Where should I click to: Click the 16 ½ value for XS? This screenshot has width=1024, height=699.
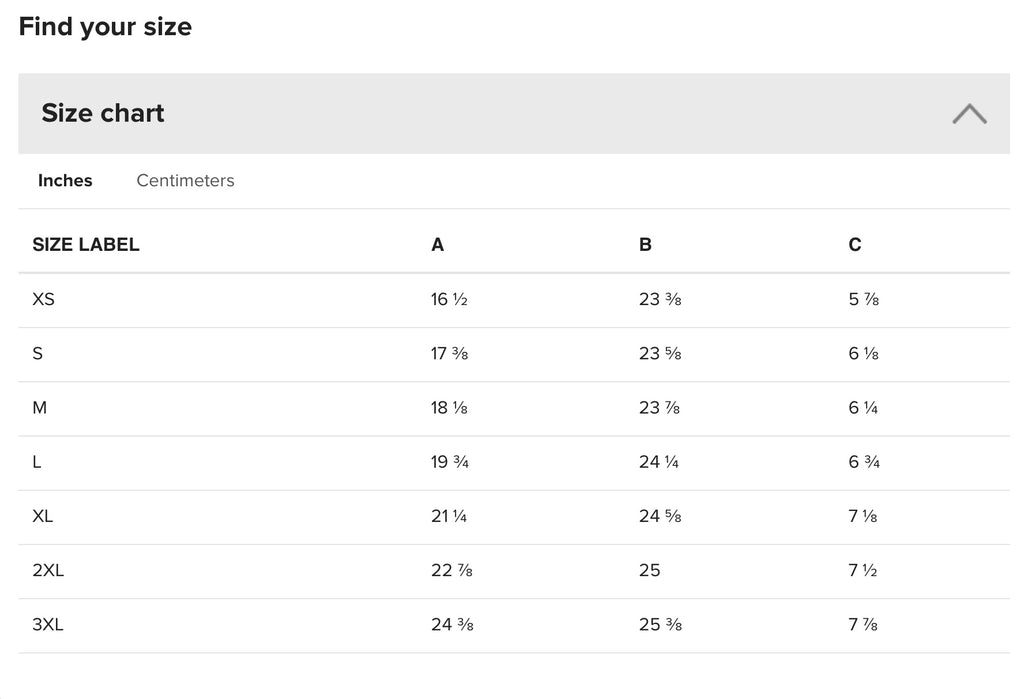[x=449, y=299]
